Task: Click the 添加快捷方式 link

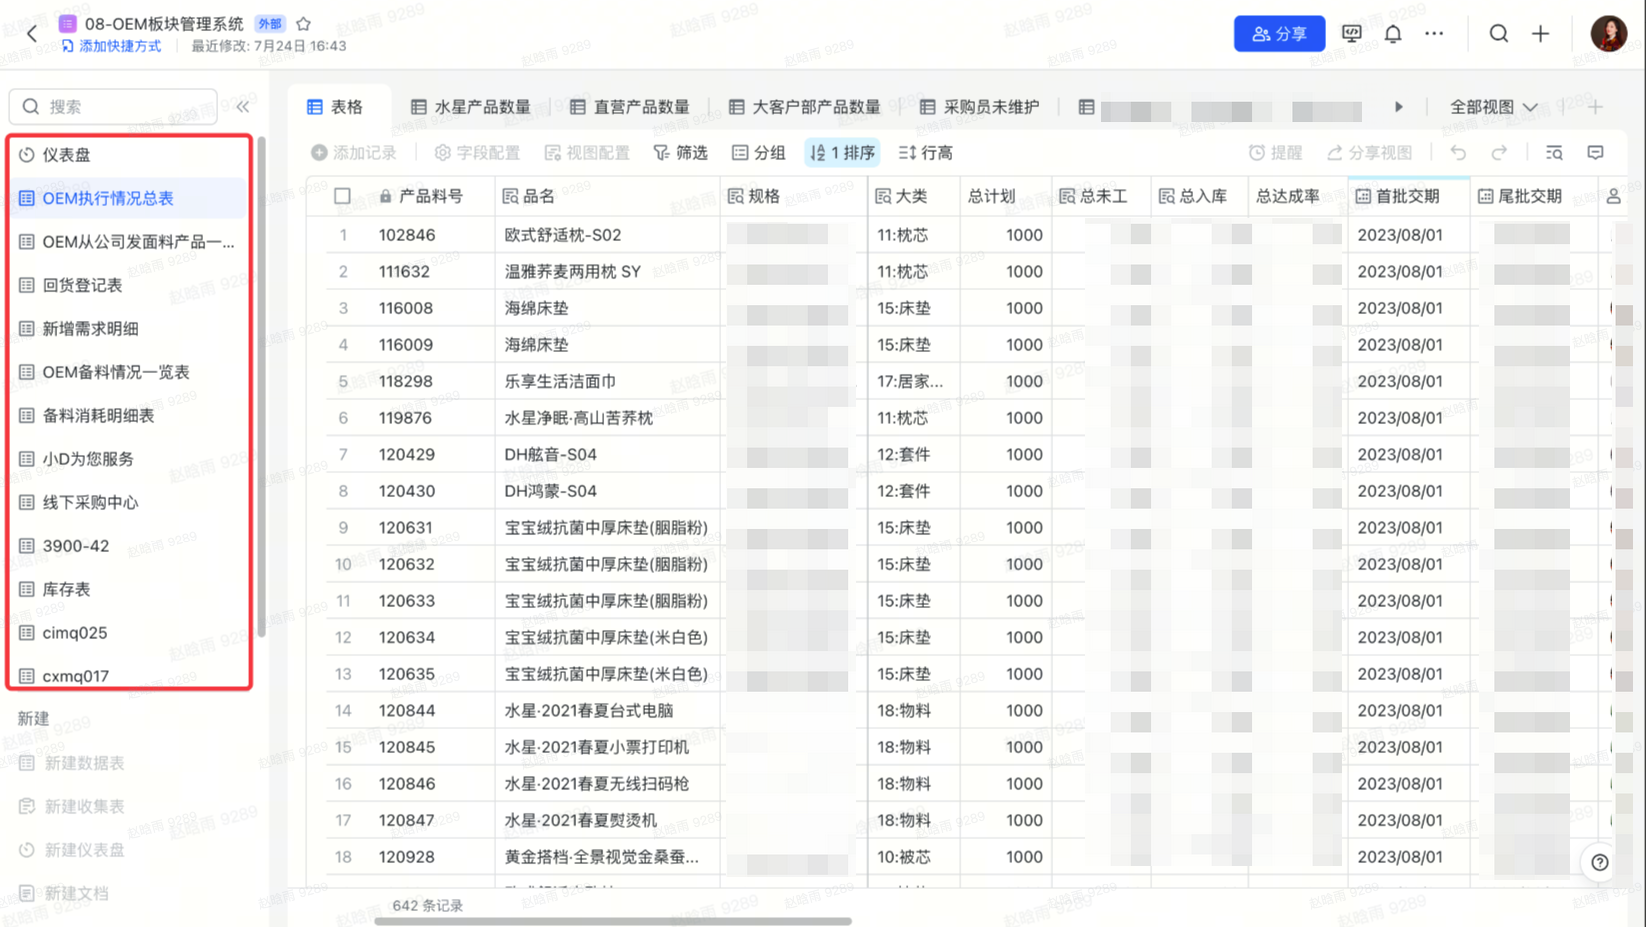Action: (112, 46)
